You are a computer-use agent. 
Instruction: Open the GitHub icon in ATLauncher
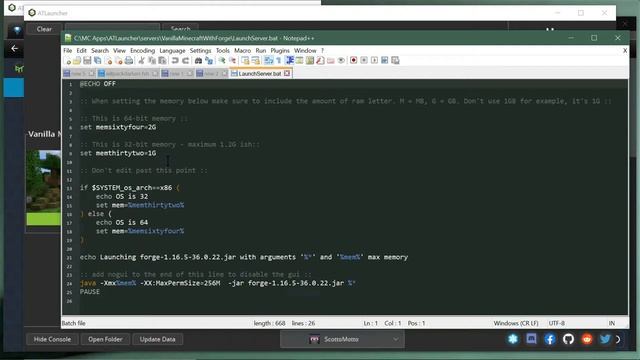click(568, 339)
